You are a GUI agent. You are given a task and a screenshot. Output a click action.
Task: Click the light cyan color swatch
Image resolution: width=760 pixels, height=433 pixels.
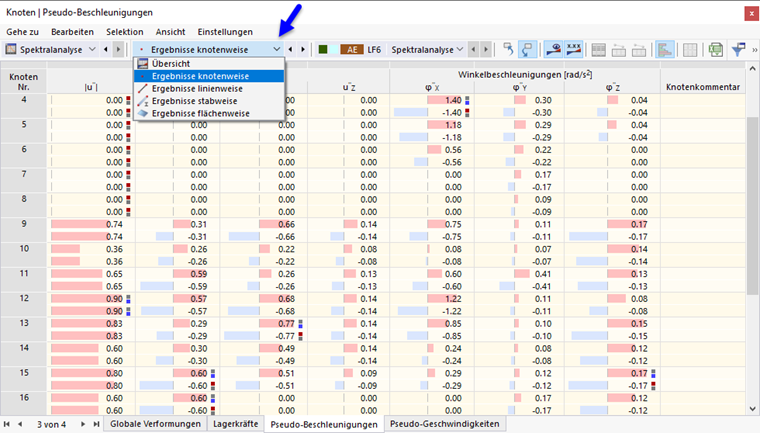[x=334, y=49]
